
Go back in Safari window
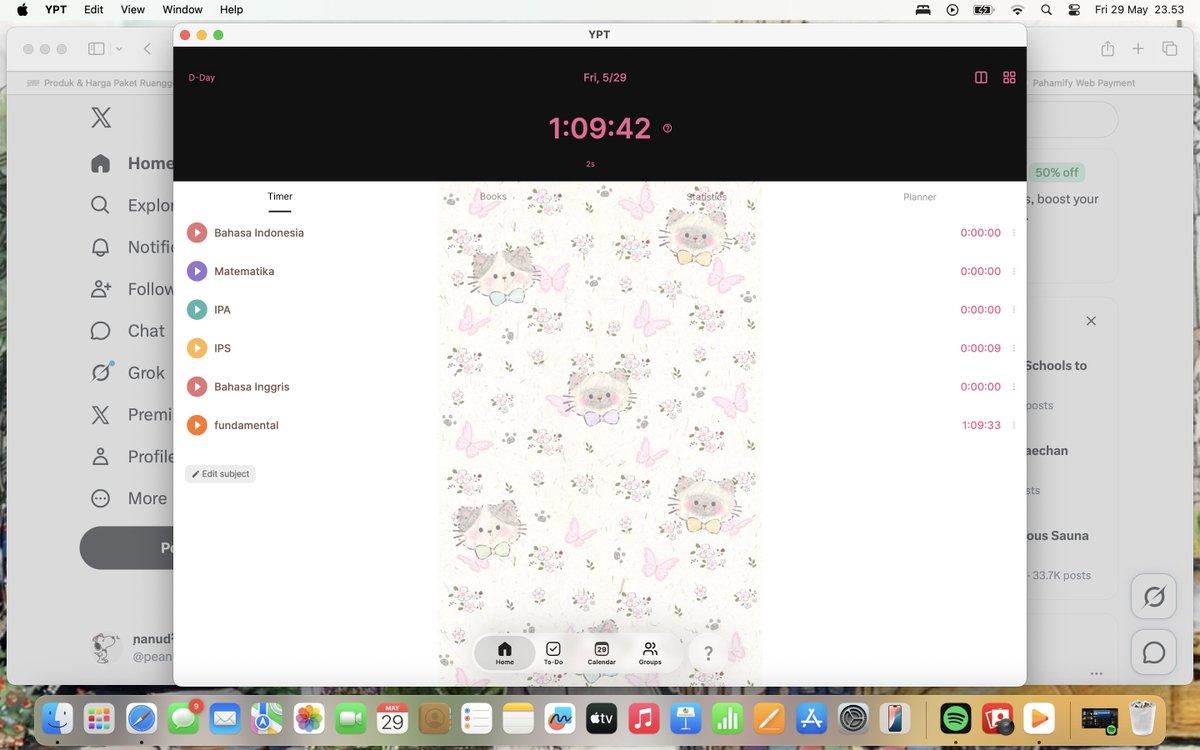[147, 48]
